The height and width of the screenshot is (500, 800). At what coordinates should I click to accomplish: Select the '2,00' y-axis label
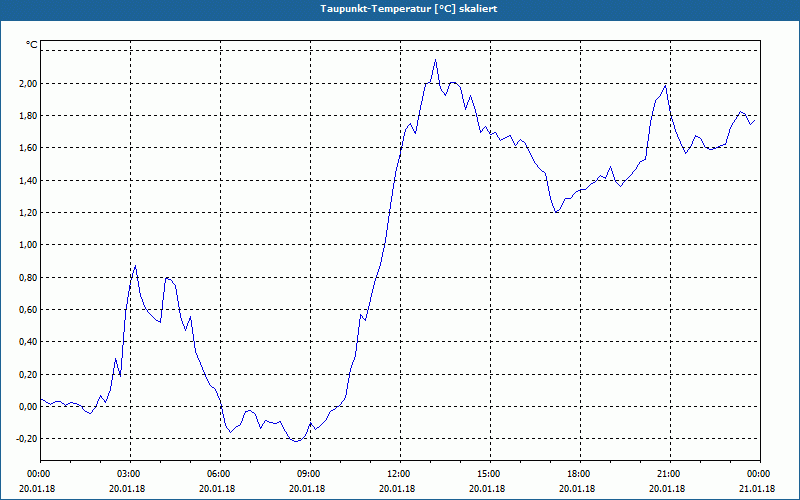click(28, 83)
